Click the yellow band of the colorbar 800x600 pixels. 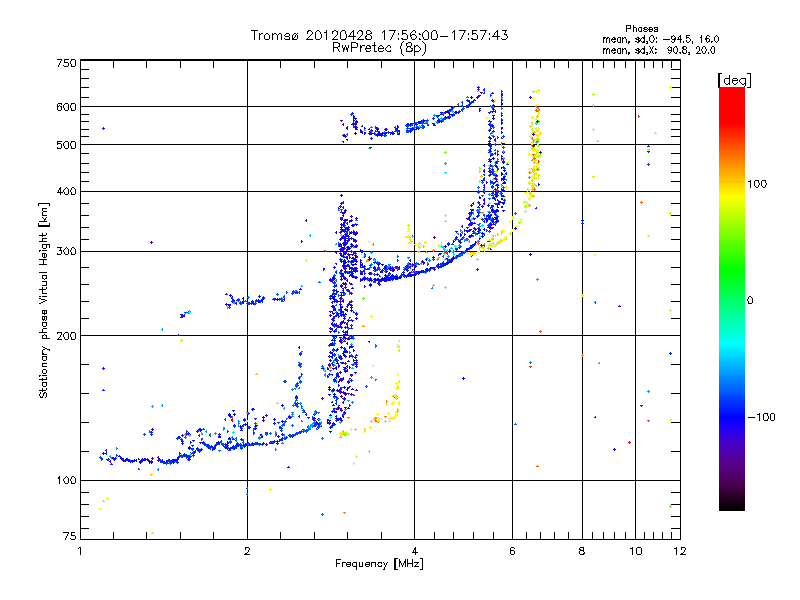pos(732,196)
